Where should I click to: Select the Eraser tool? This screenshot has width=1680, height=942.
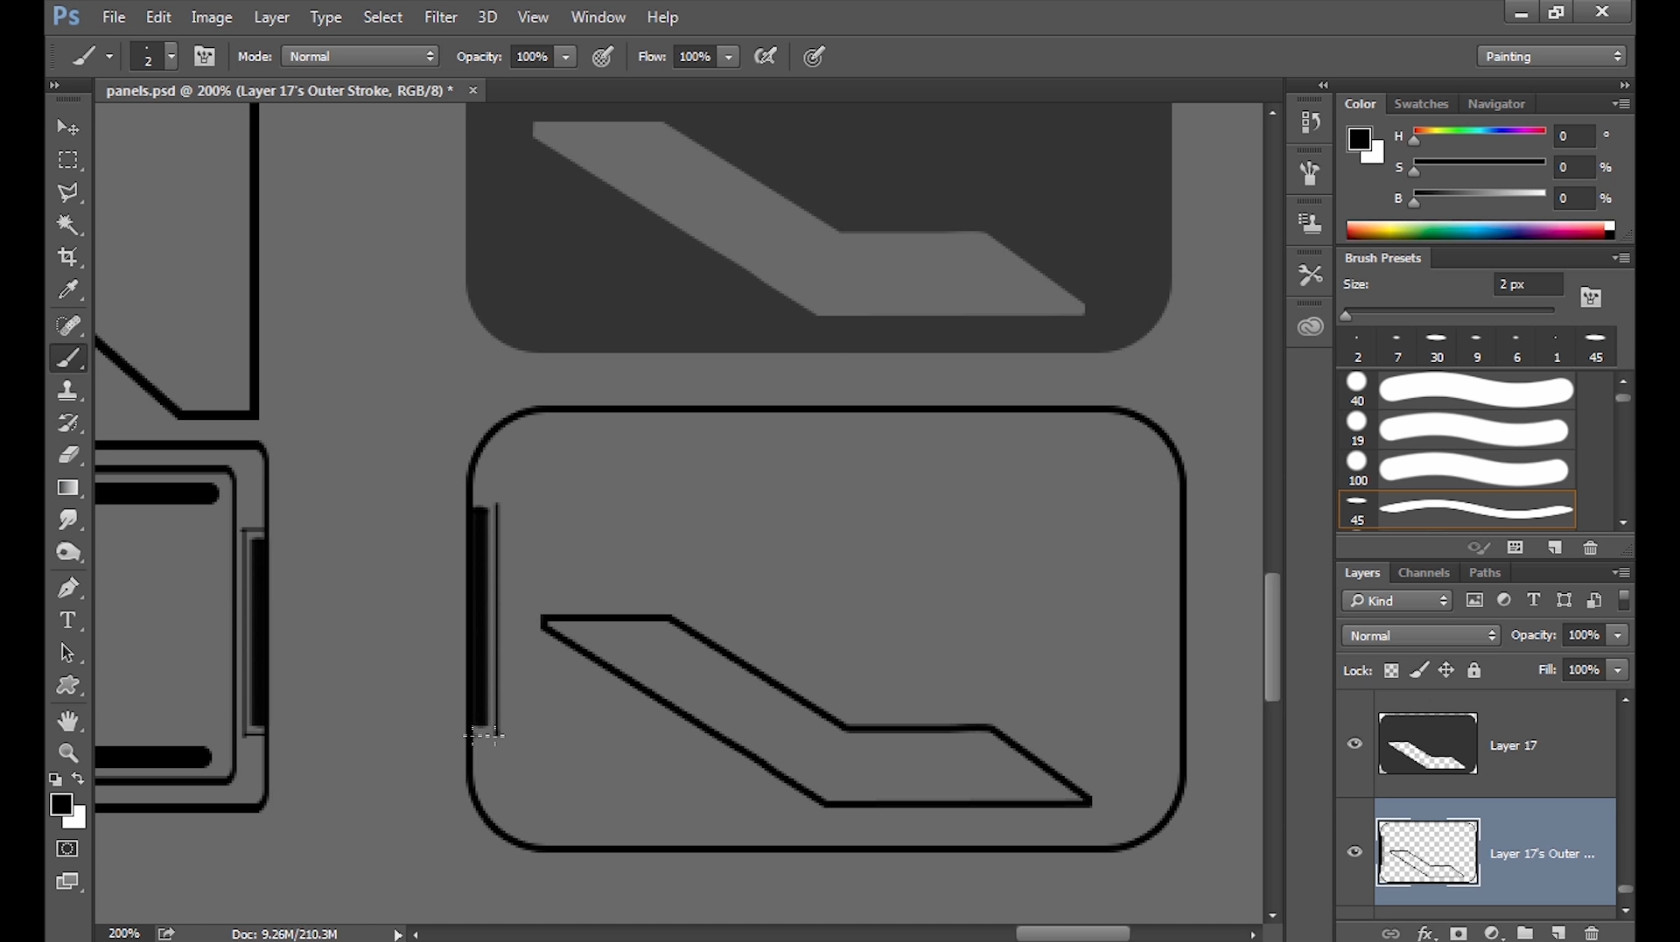[x=68, y=455]
